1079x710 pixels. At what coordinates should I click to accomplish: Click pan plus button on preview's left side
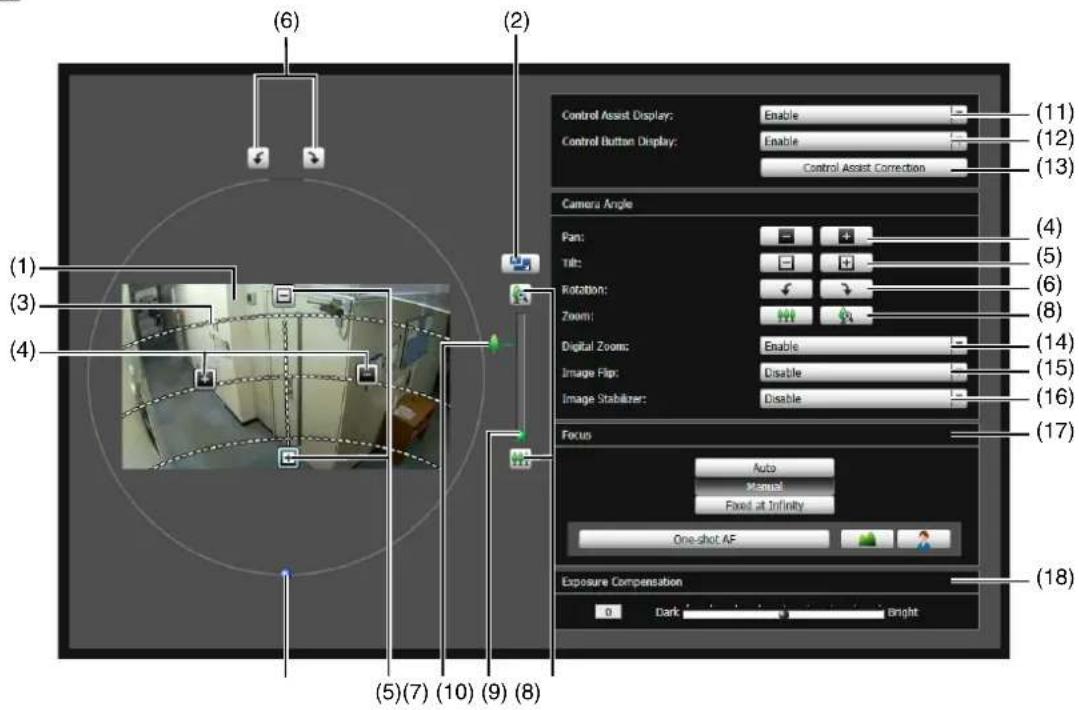205,378
